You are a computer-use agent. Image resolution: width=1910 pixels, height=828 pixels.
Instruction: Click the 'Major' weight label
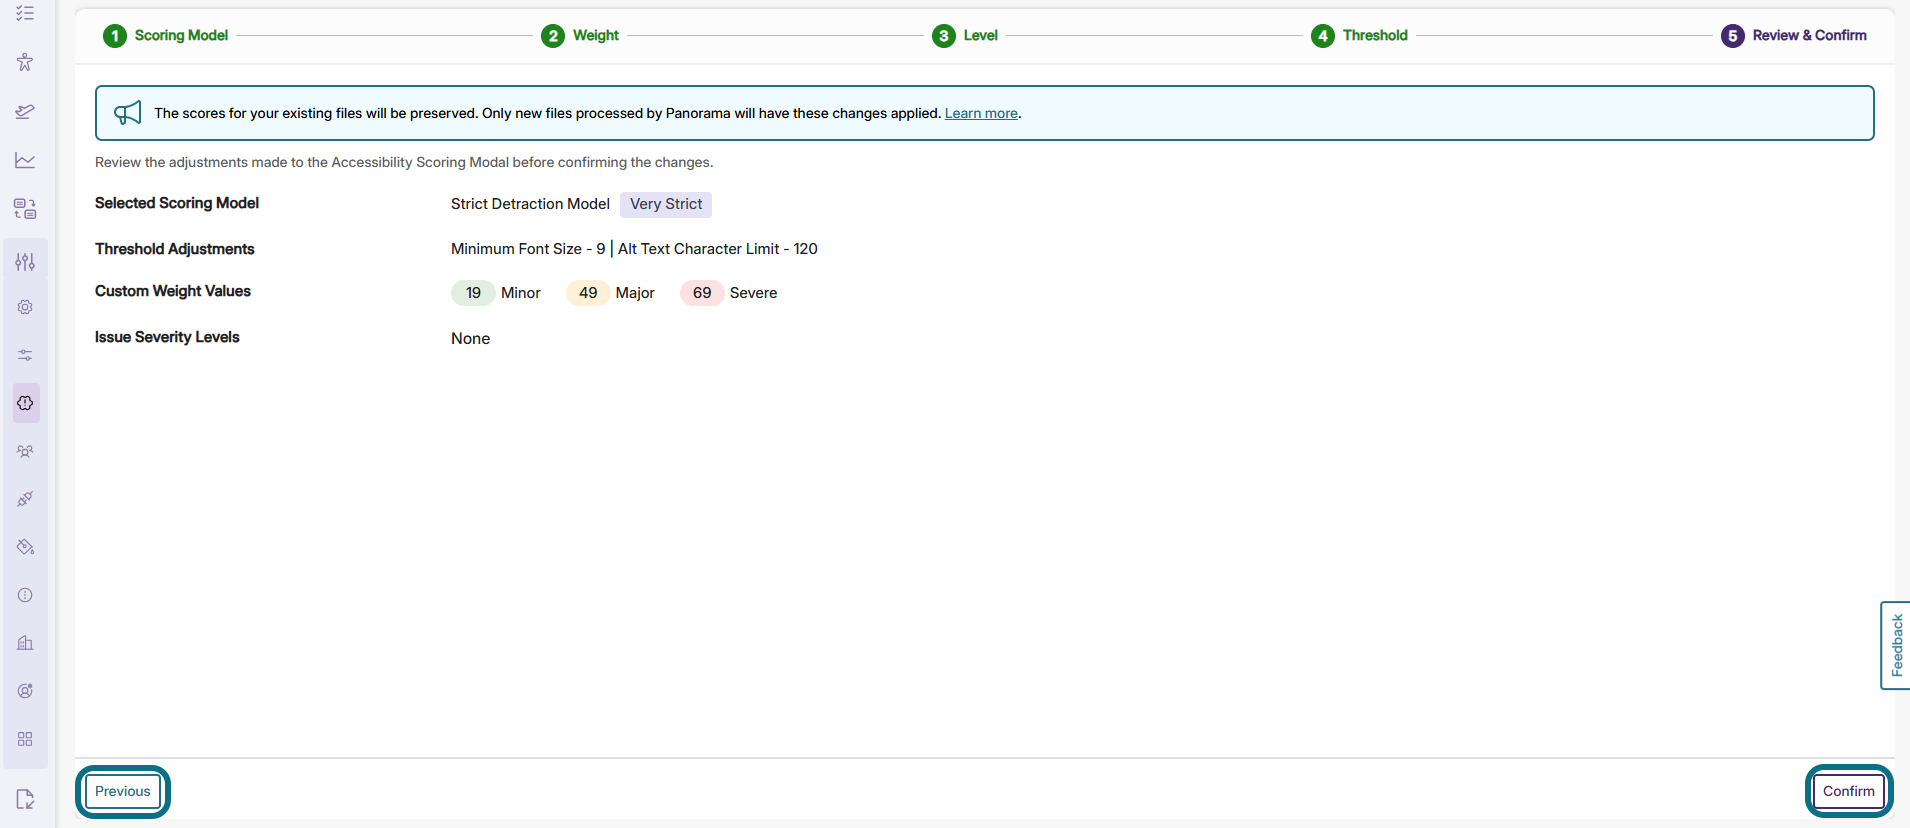(635, 293)
